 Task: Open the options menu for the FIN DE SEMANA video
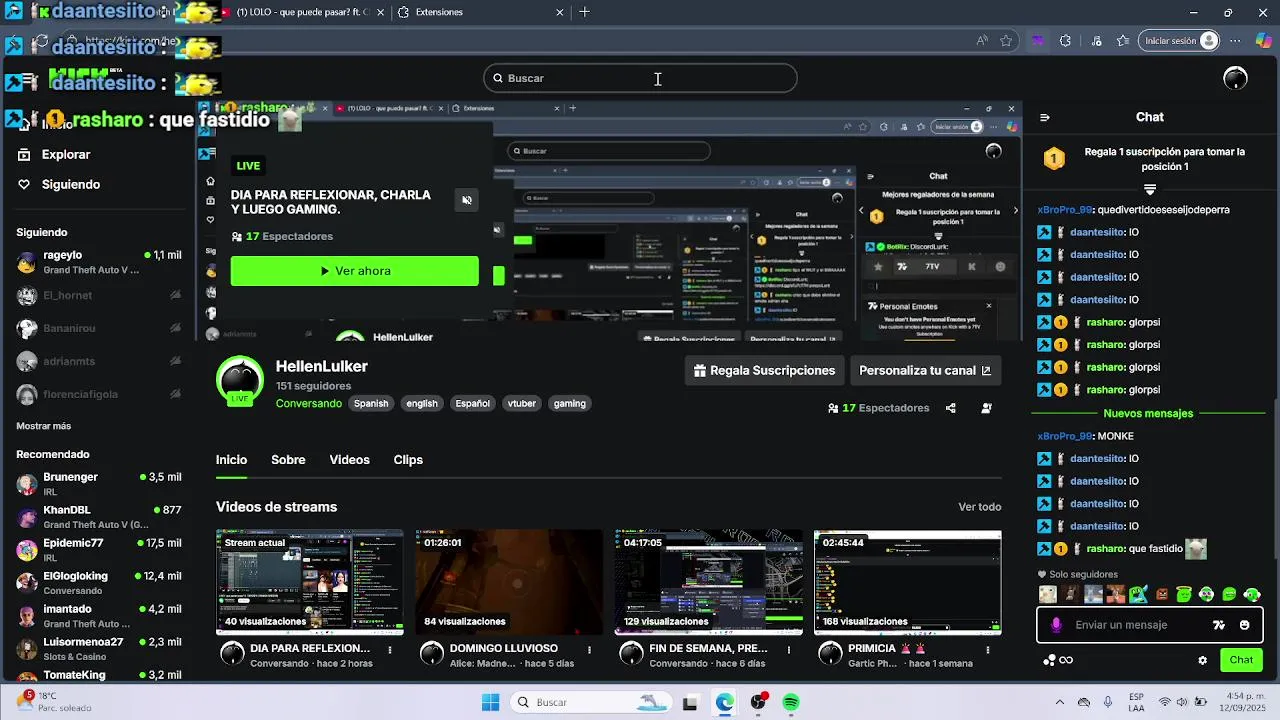click(788, 650)
